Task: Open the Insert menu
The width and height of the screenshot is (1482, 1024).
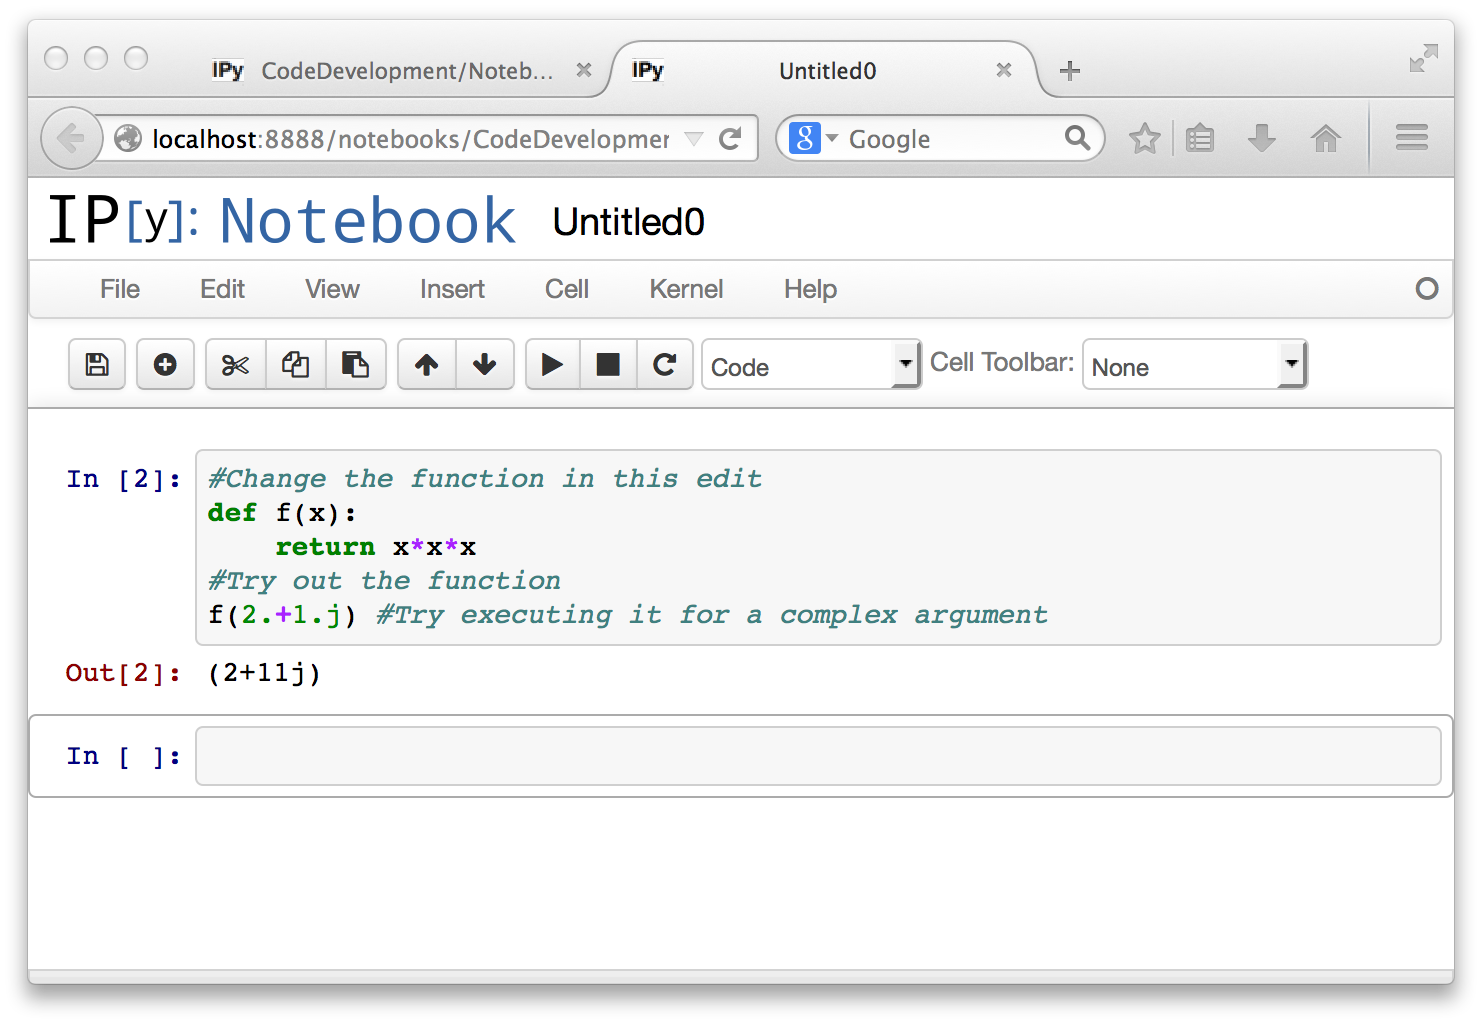Action: click(452, 290)
